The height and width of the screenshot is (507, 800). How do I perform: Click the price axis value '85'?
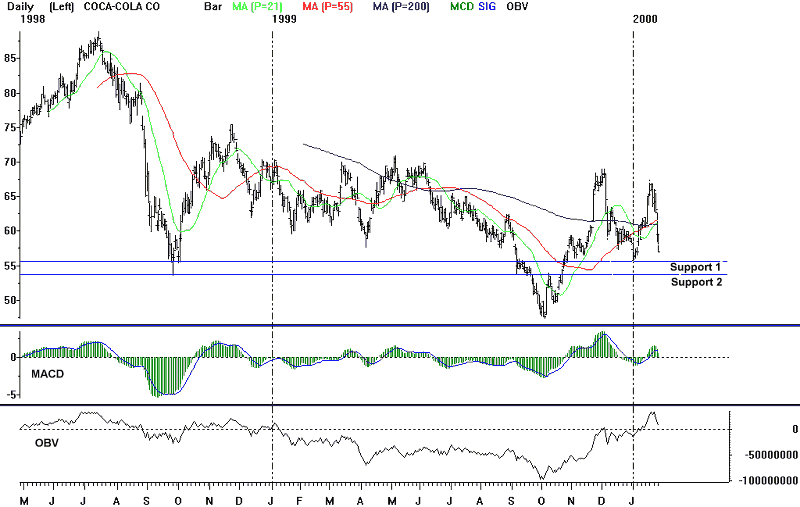click(x=10, y=59)
